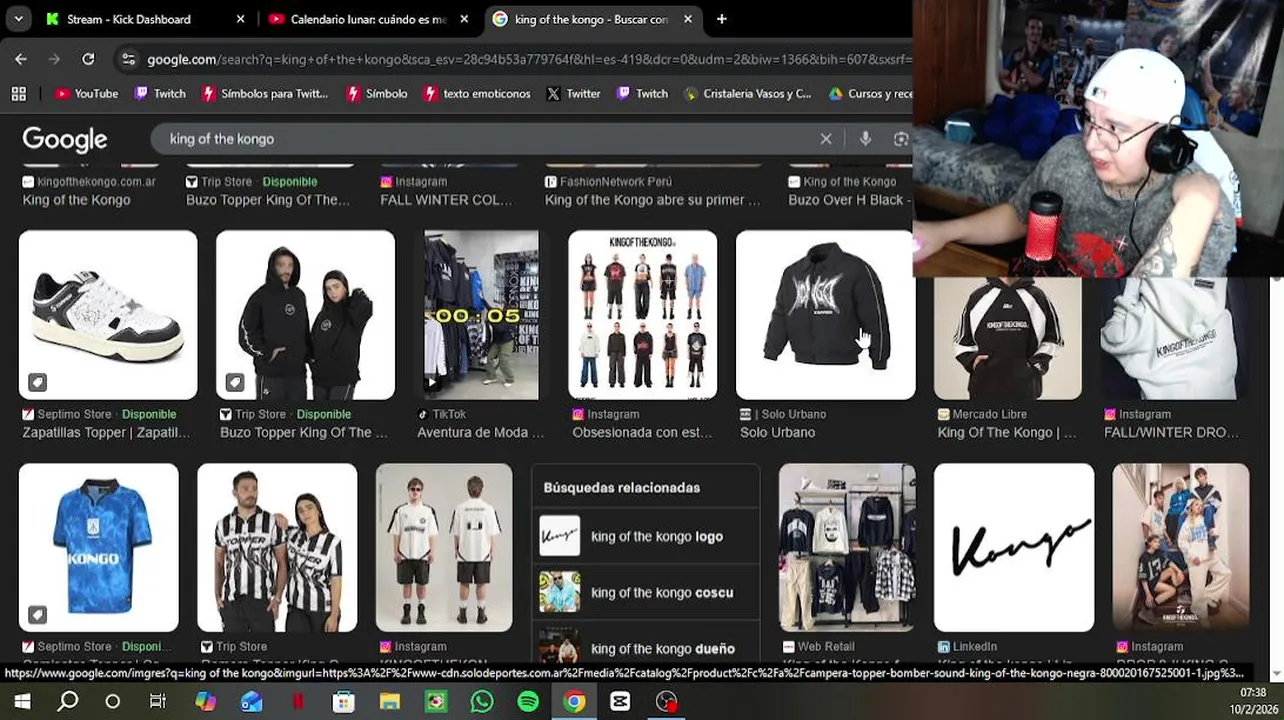
Task: Open the Windows Start menu
Action: point(22,702)
